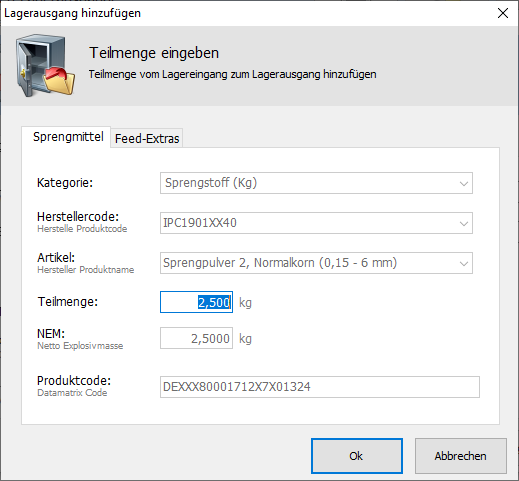Cancel with the Abbrechen button

point(461,456)
